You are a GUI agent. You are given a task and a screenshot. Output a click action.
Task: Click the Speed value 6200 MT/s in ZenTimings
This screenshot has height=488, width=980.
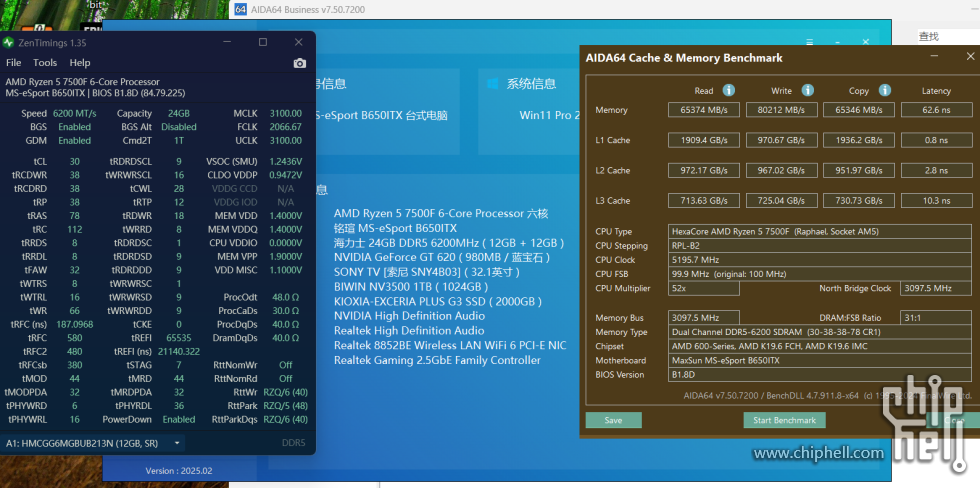[74, 114]
